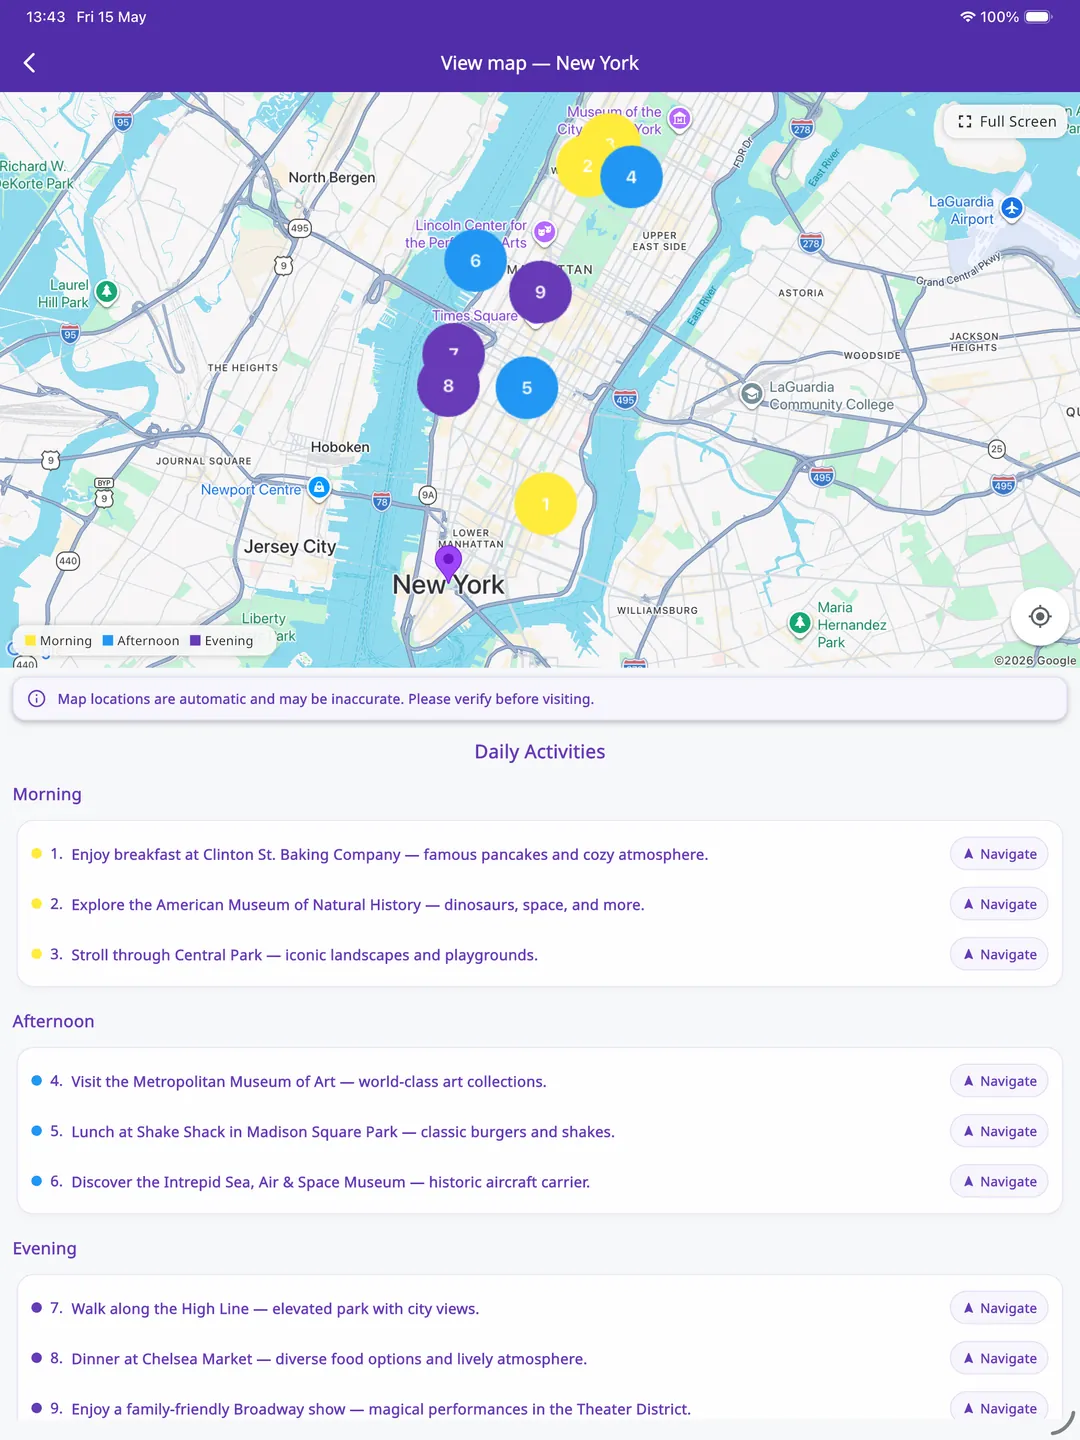Select activity 3 Stroll through Central Park

tap(304, 955)
